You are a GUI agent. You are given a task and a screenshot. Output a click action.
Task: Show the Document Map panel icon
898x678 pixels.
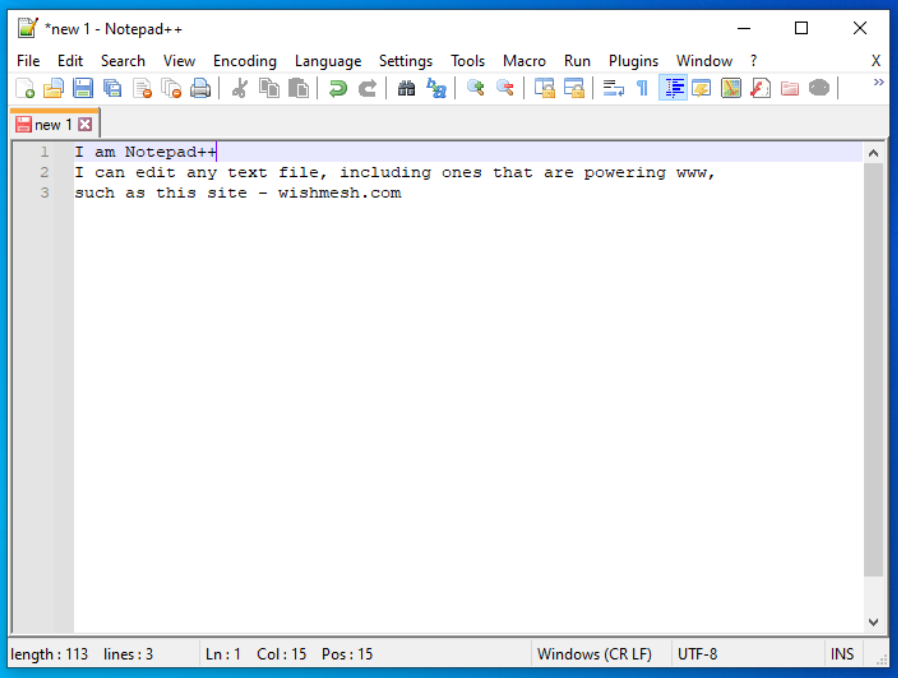tap(731, 88)
